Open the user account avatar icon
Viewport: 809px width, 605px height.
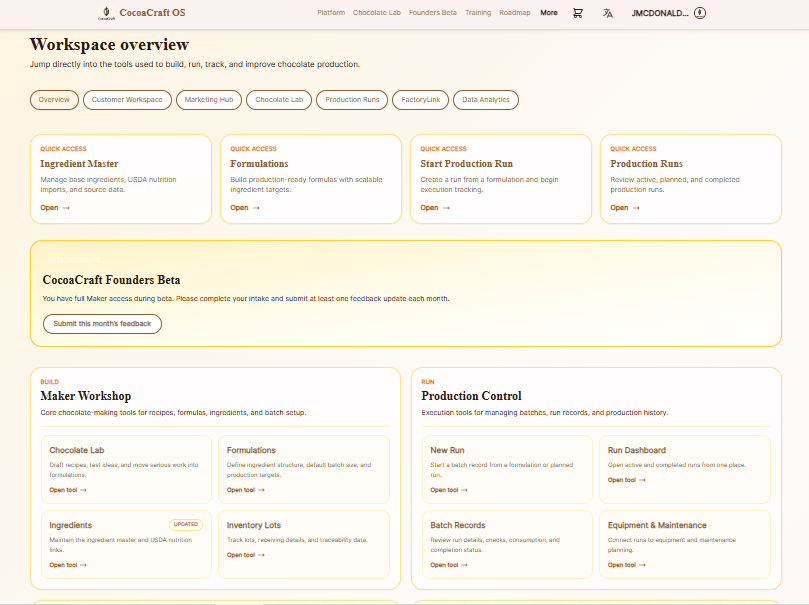(x=700, y=13)
